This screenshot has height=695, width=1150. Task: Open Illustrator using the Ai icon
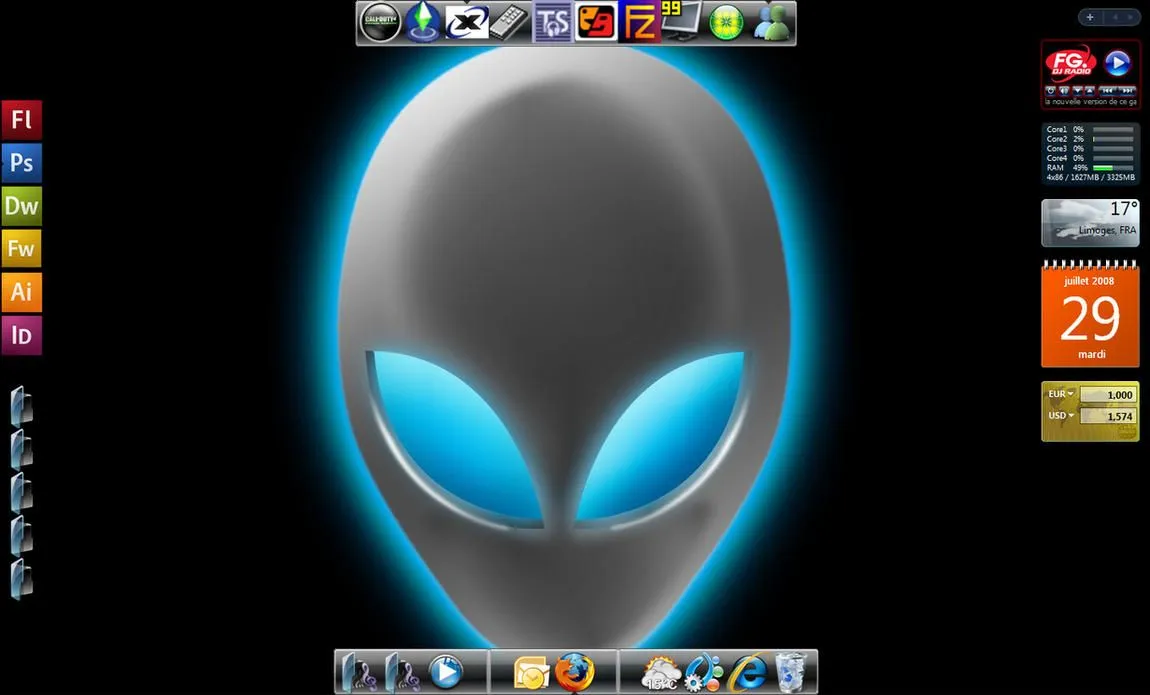tap(21, 292)
